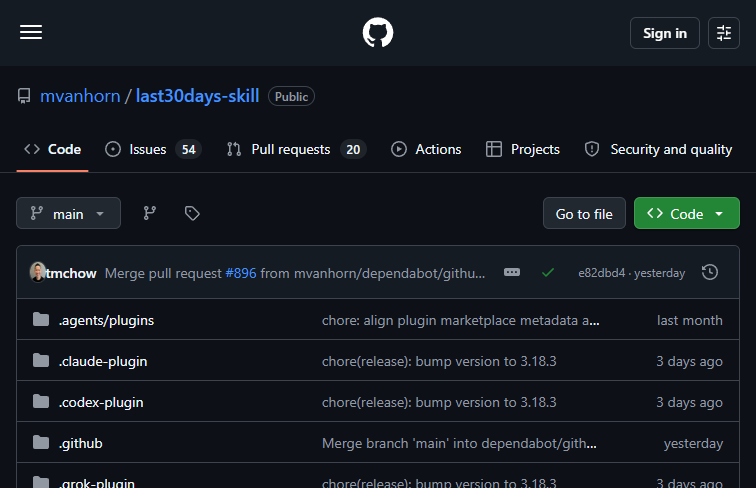Open commit e82dbd4 hash link
756x488 pixels.
pyautogui.click(x=602, y=273)
